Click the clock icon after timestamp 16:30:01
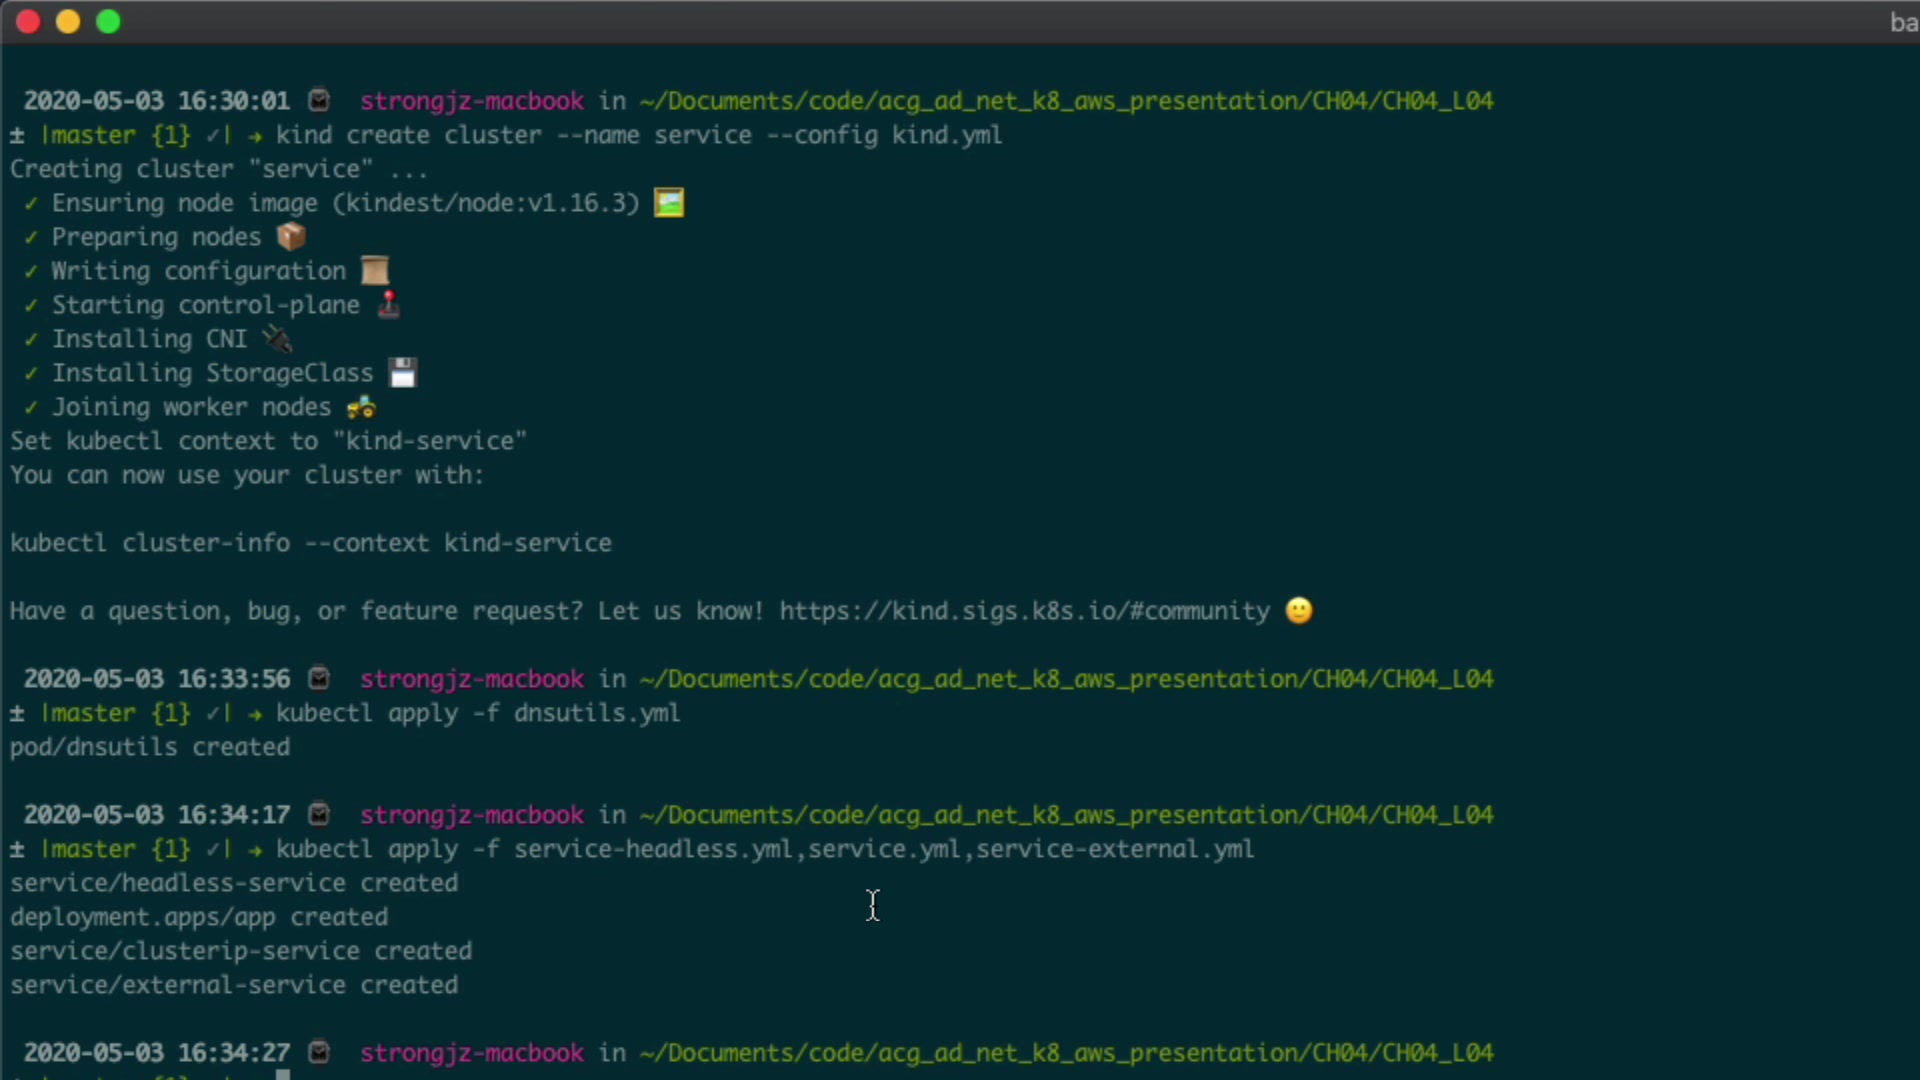The image size is (1920, 1080). (x=319, y=101)
